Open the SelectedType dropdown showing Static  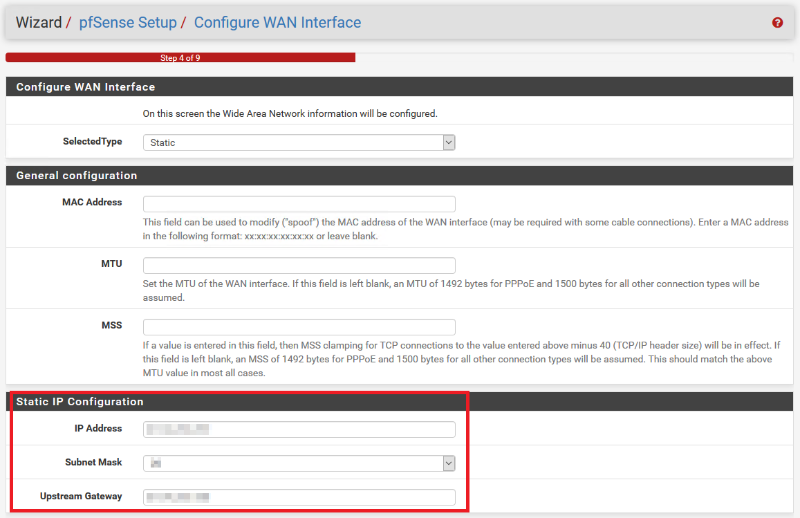pyautogui.click(x=299, y=142)
